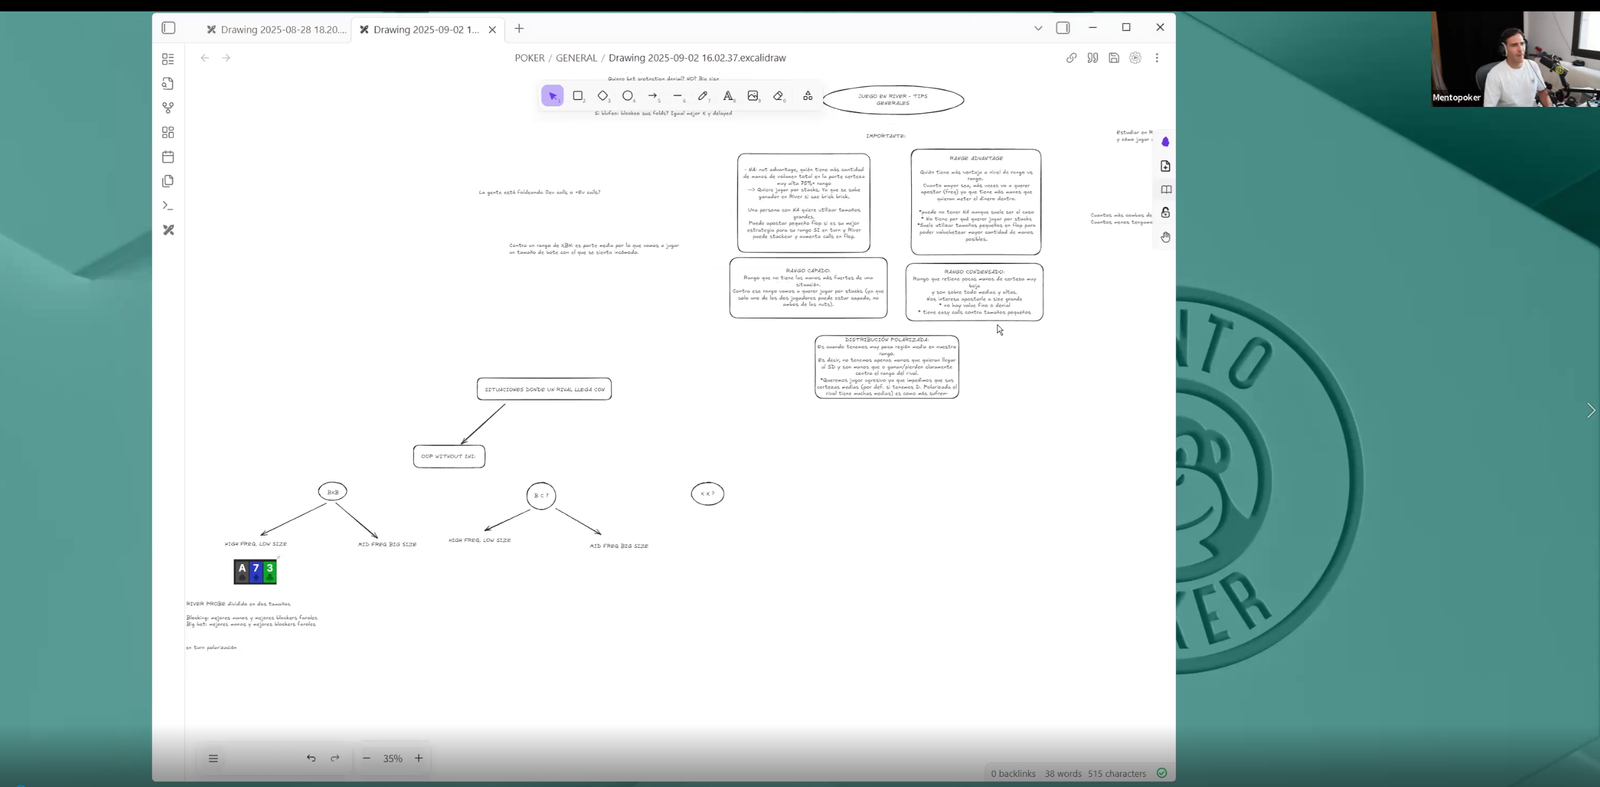Image resolution: width=1600 pixels, height=787 pixels.
Task: Open graph view from the ribbon
Action: coord(168,108)
